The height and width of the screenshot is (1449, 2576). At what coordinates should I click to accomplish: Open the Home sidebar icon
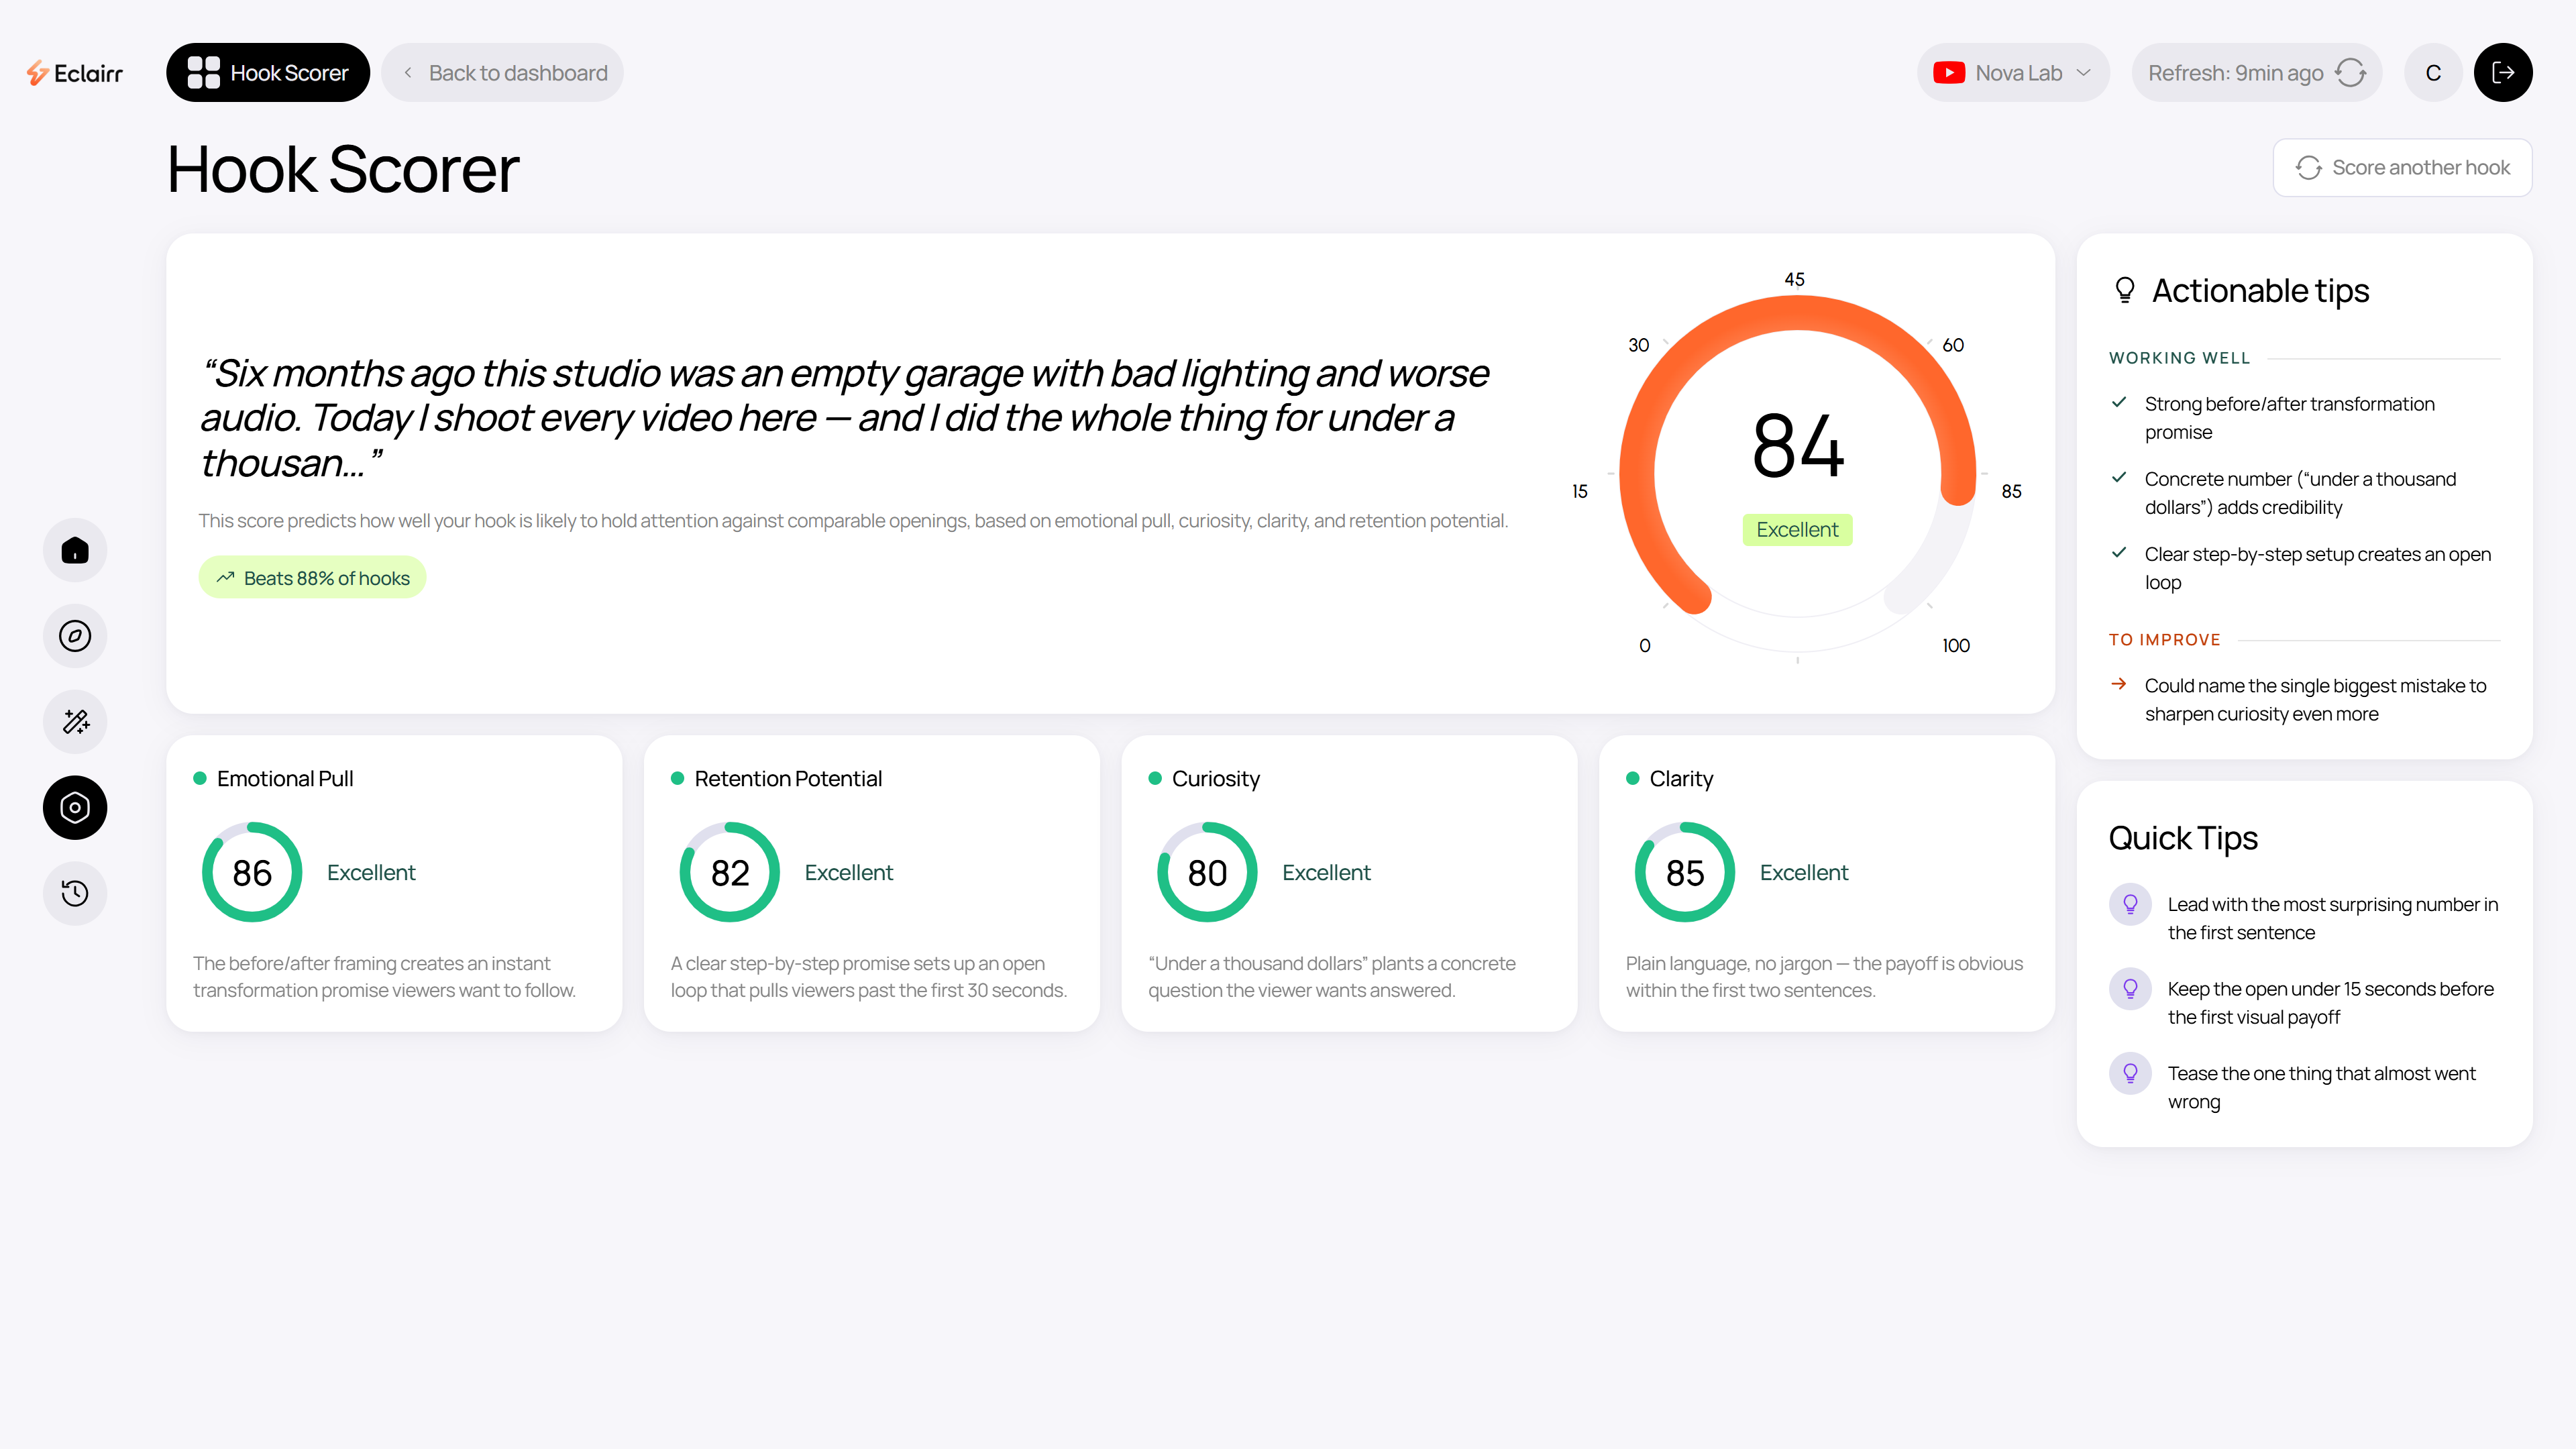pos(75,550)
